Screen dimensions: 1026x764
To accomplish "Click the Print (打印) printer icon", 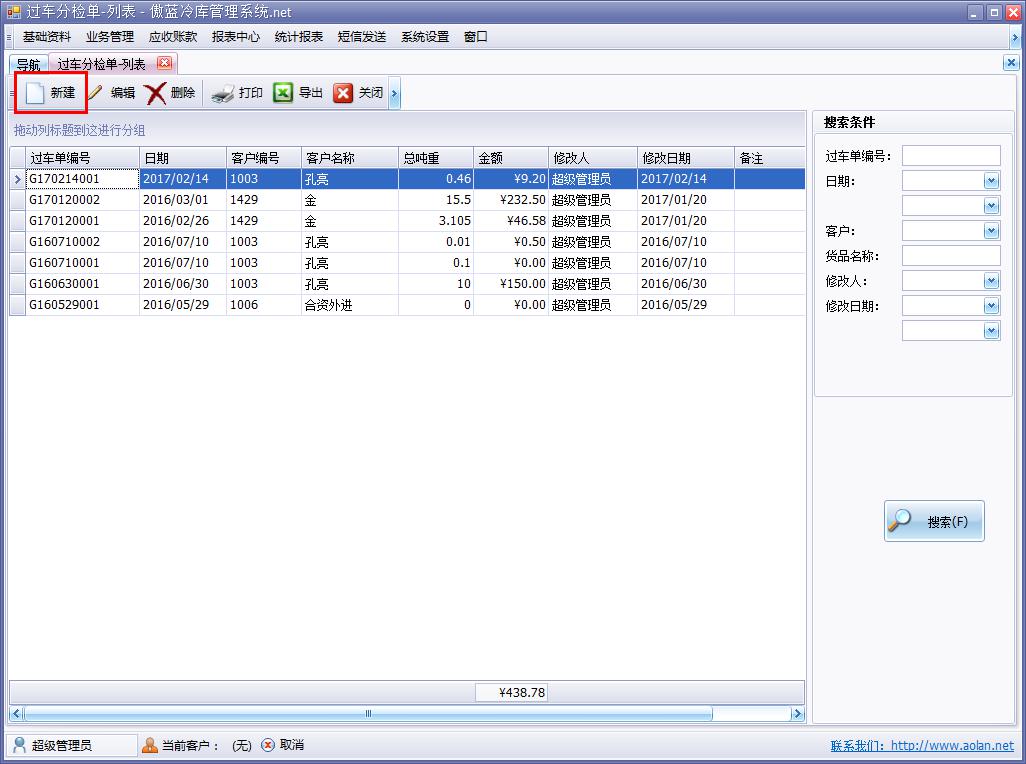I will (x=222, y=93).
